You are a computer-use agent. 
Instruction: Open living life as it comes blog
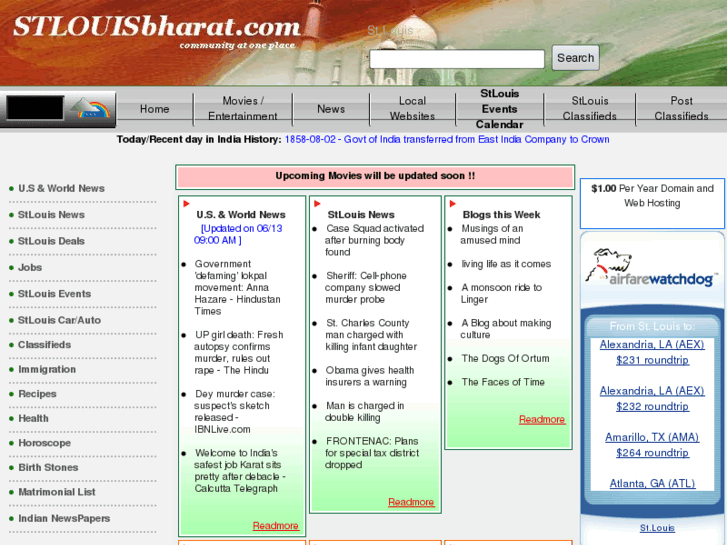[506, 264]
